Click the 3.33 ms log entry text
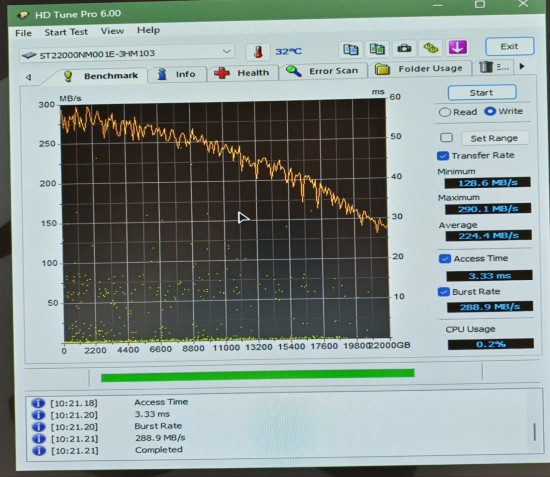The image size is (550, 477). point(152,414)
